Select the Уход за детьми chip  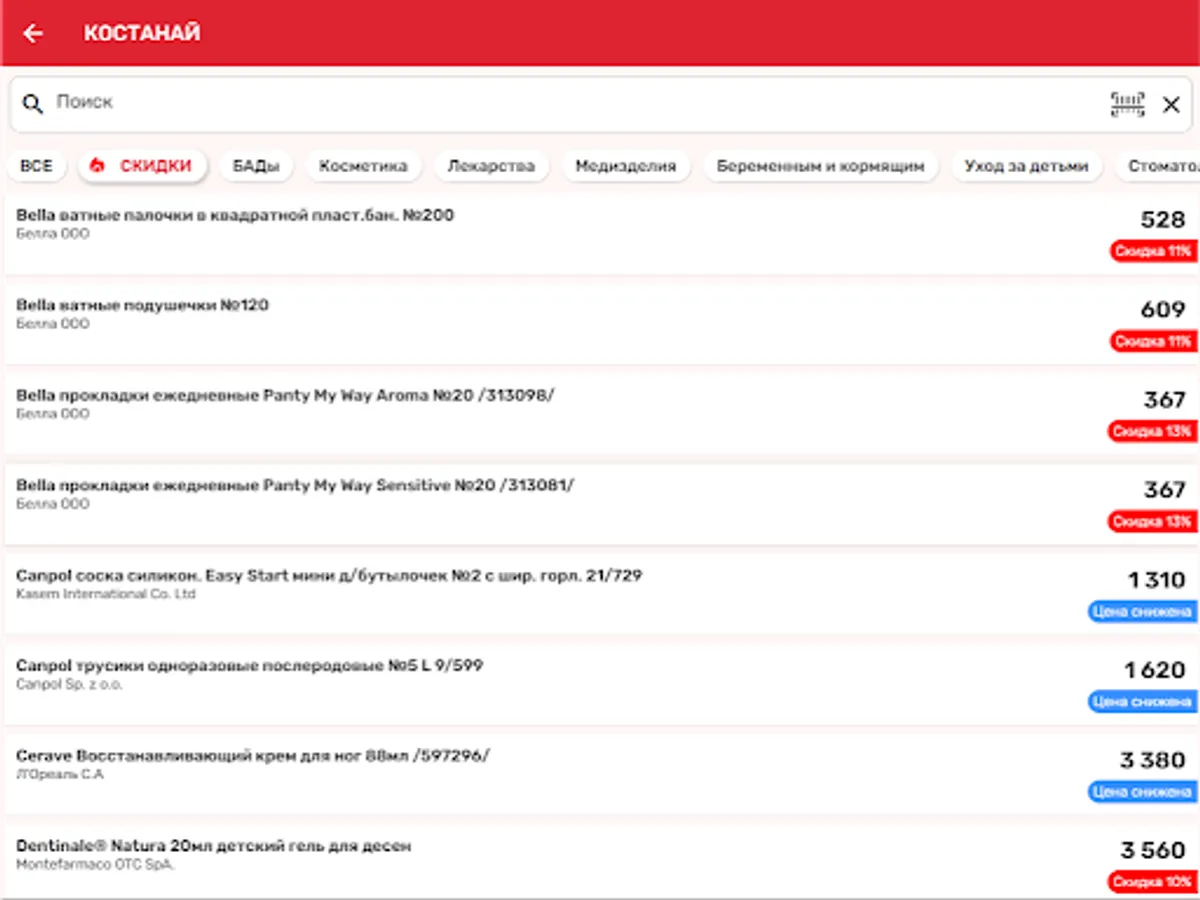1026,166
